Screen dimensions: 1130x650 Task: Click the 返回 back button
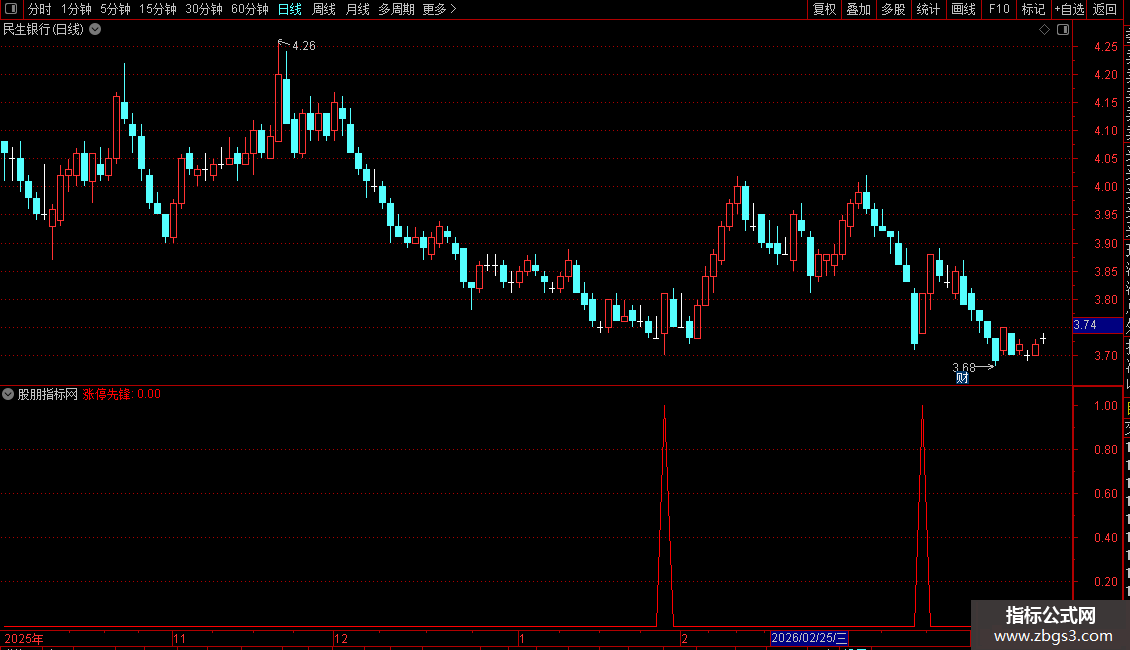1105,9
